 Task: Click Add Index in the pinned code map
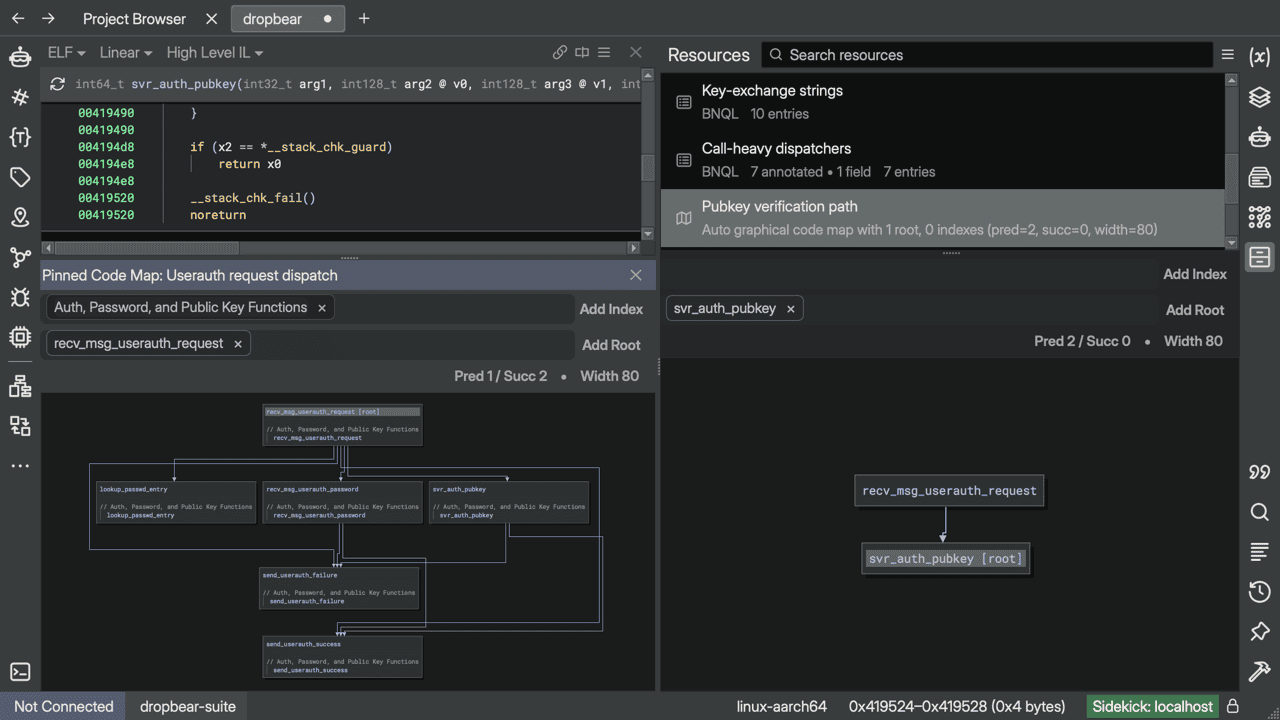click(x=611, y=309)
